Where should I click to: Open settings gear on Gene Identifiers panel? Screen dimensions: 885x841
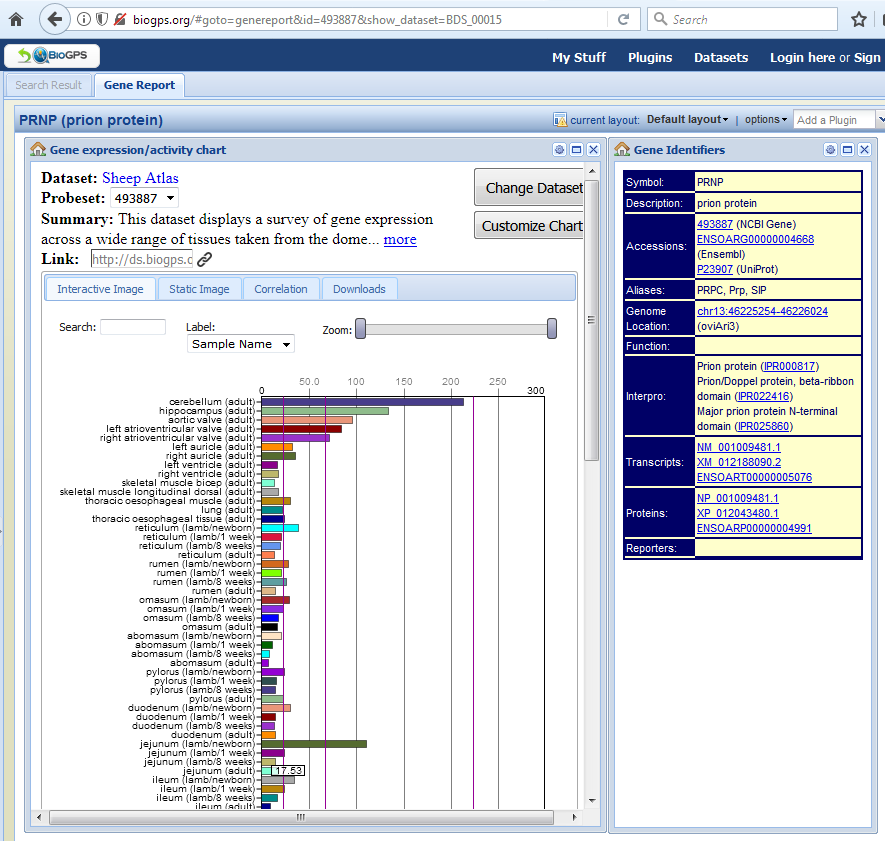pyautogui.click(x=830, y=150)
